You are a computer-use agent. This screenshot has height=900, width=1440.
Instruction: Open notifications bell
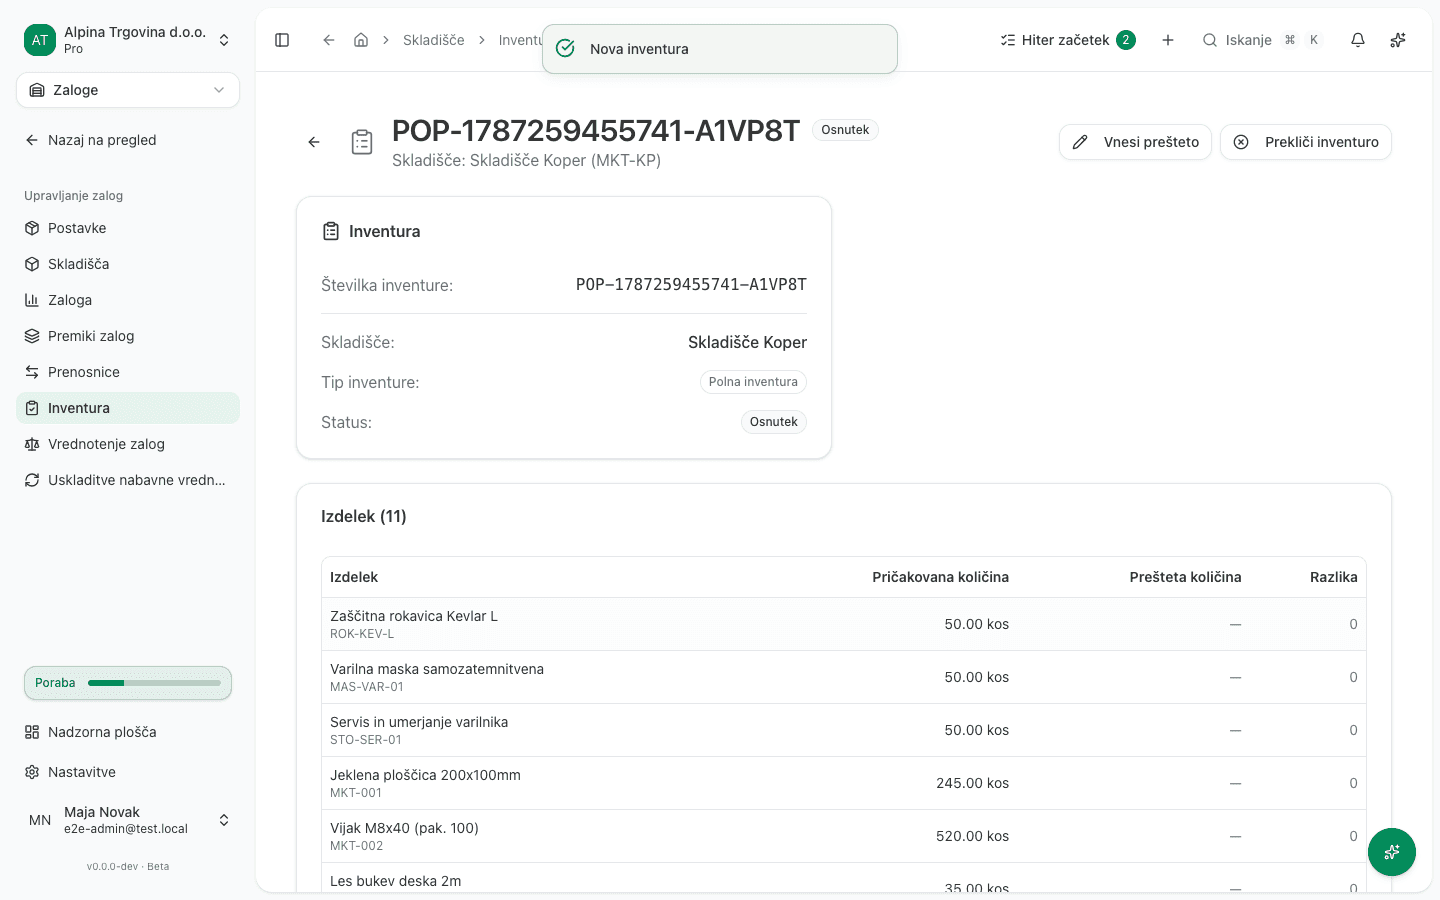pyautogui.click(x=1358, y=40)
